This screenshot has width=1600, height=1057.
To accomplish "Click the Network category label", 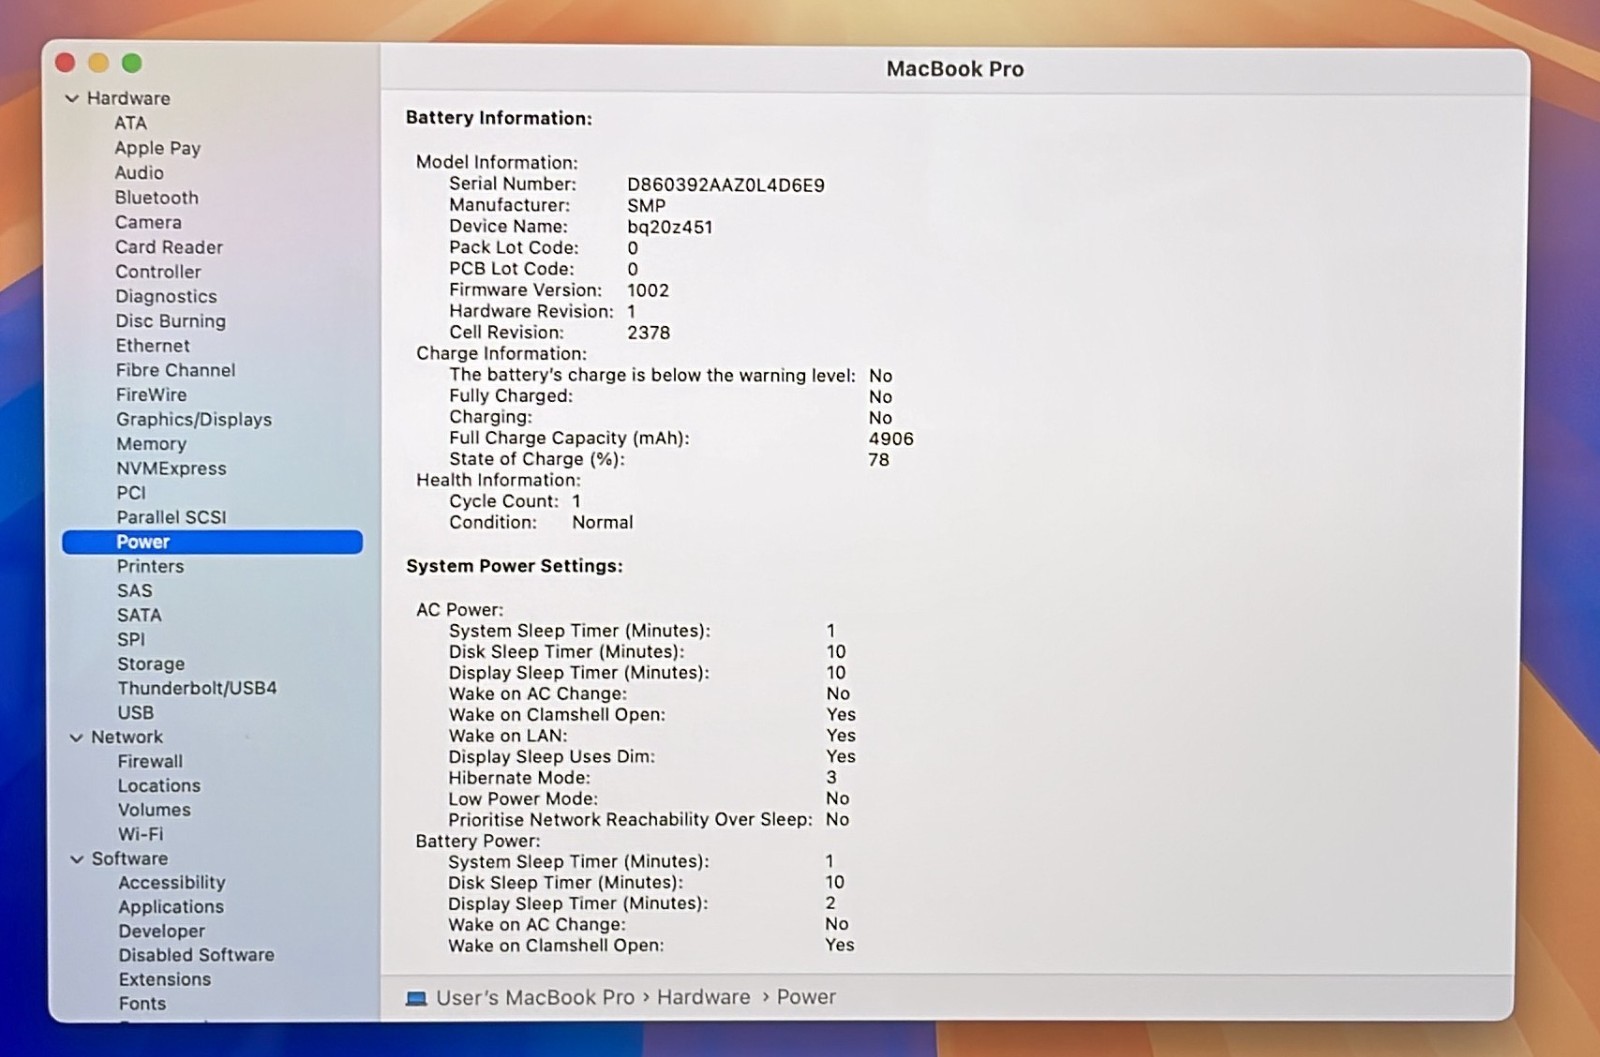I will coord(126,737).
